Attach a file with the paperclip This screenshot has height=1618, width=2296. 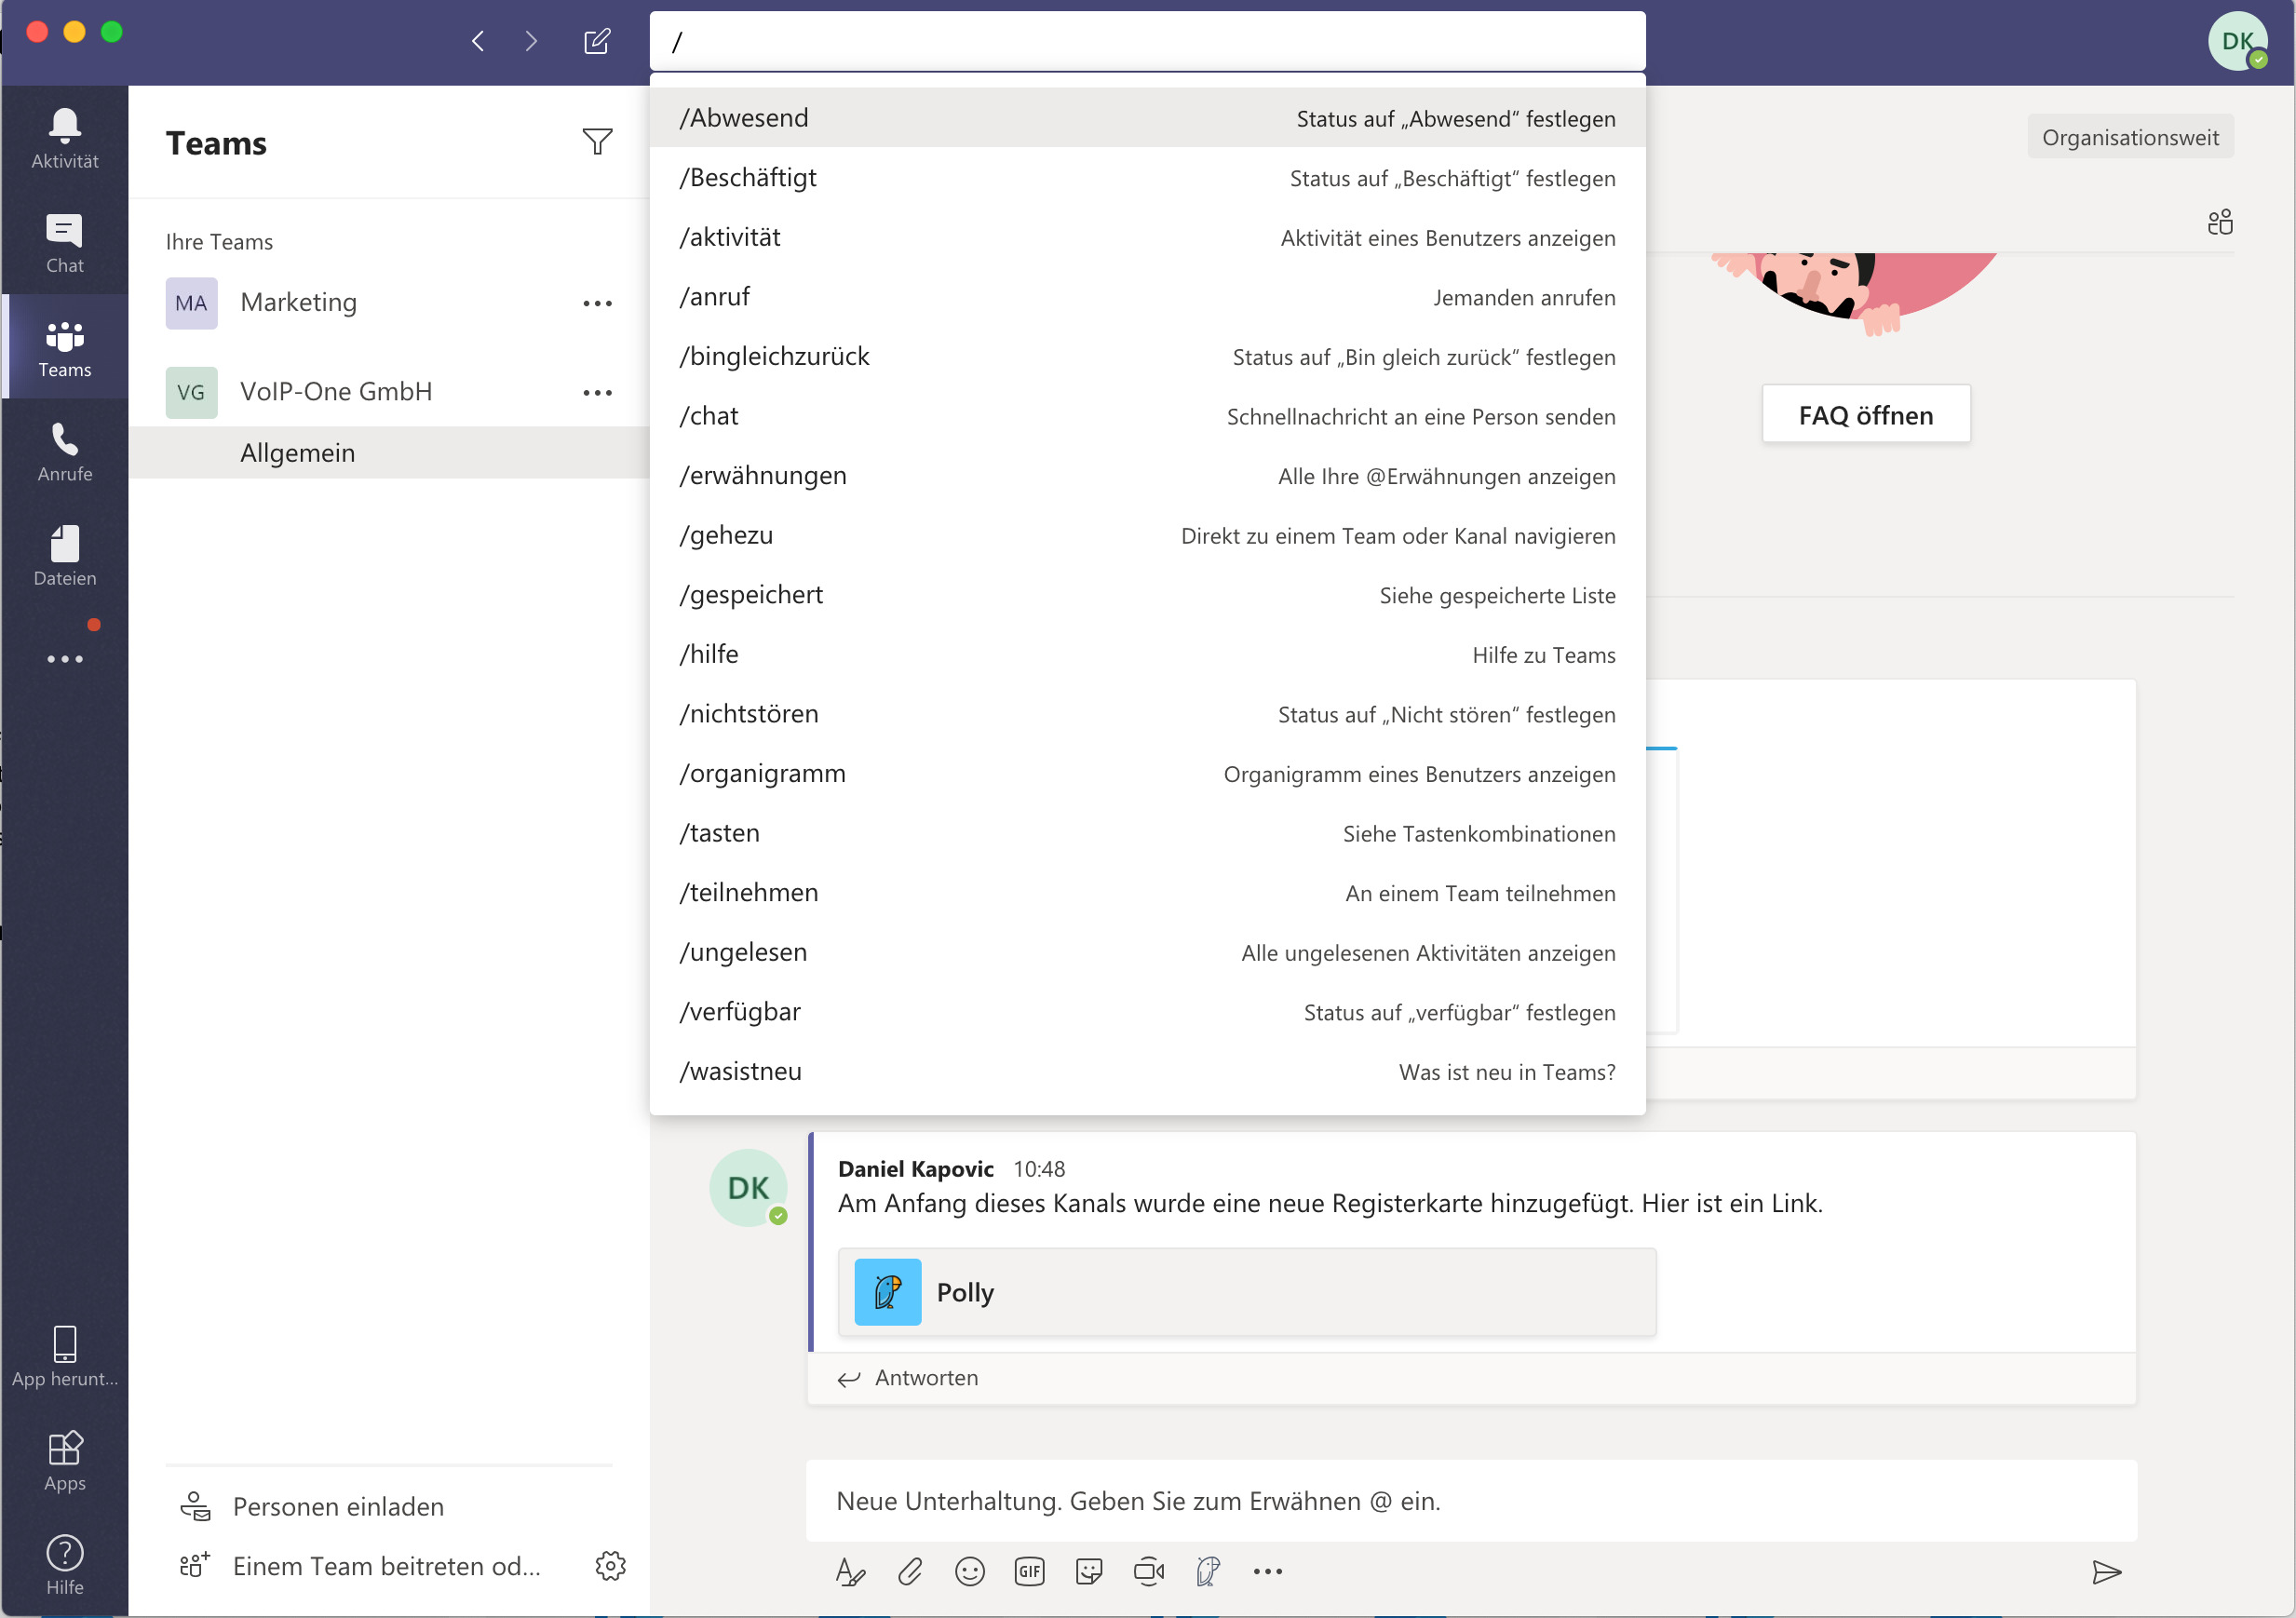coord(910,1571)
